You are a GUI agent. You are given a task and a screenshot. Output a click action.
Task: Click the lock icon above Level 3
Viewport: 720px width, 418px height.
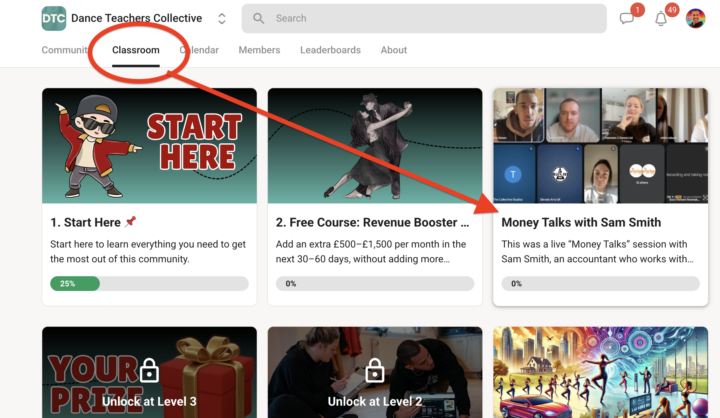[149, 370]
